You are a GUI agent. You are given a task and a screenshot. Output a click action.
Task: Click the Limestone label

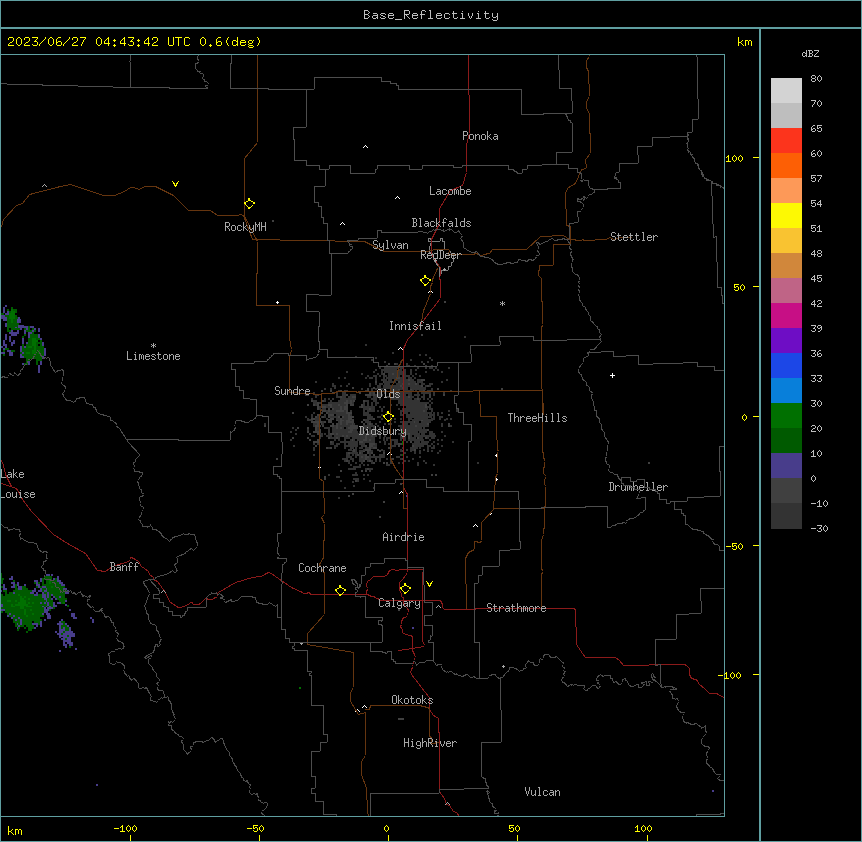point(153,356)
